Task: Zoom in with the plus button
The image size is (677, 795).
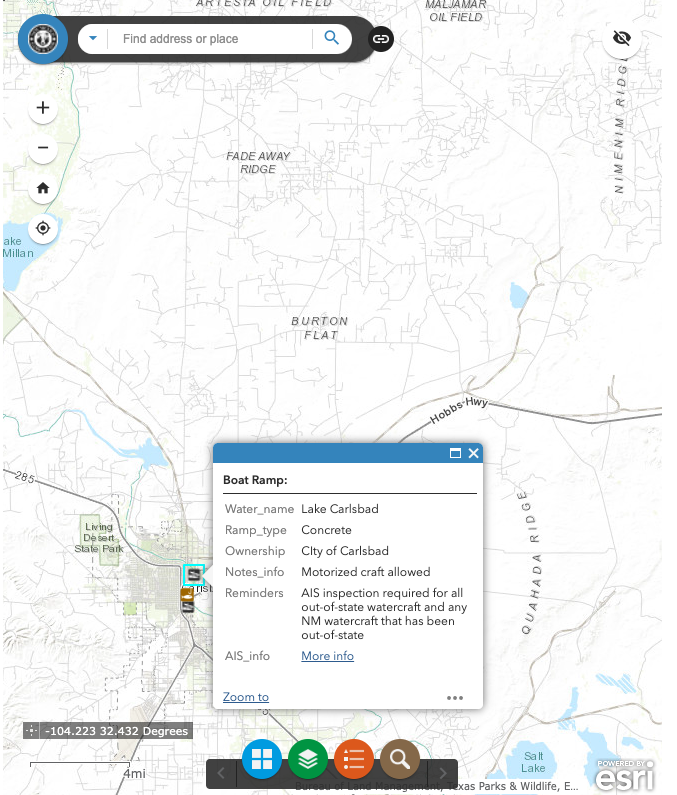Action: (x=43, y=107)
